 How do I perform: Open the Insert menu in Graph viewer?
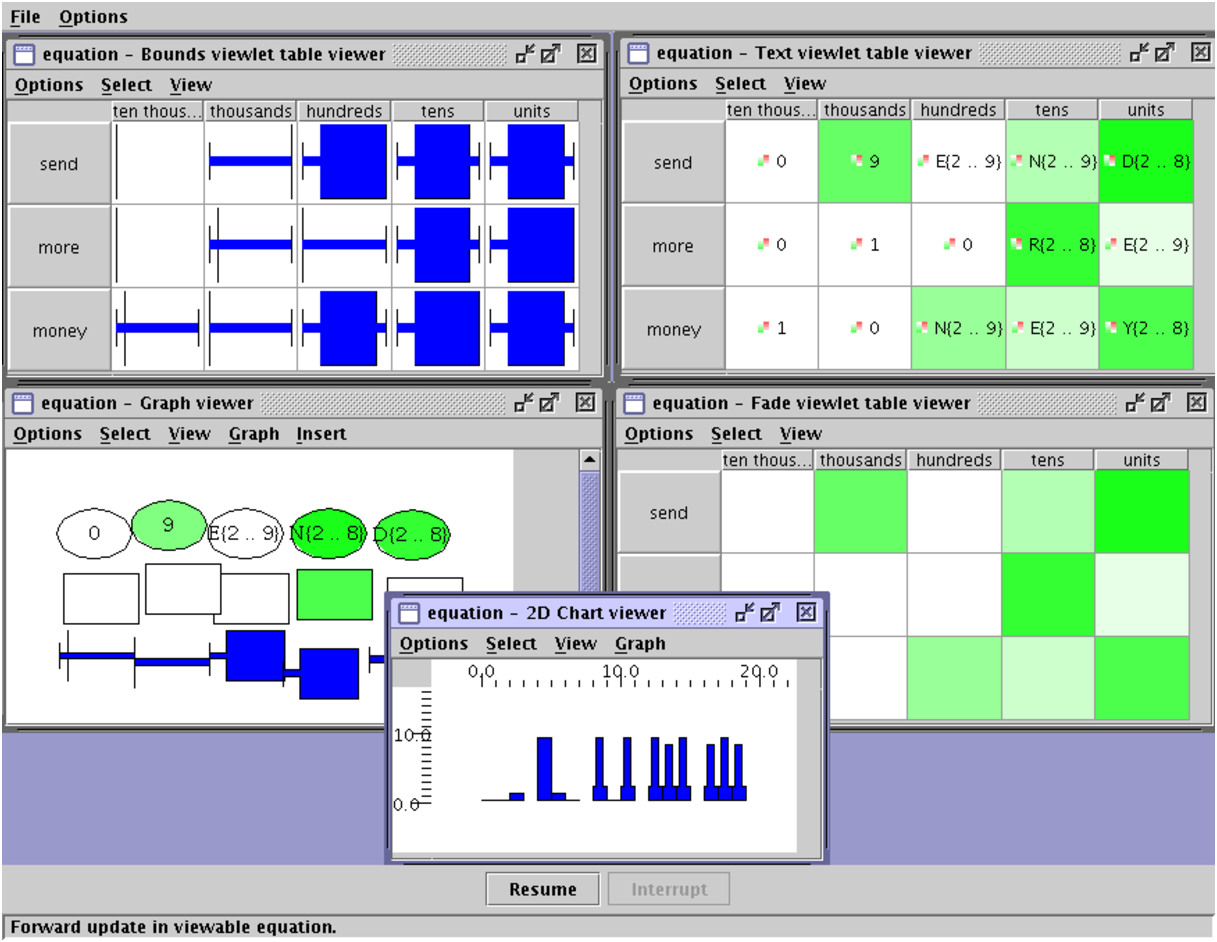321,434
